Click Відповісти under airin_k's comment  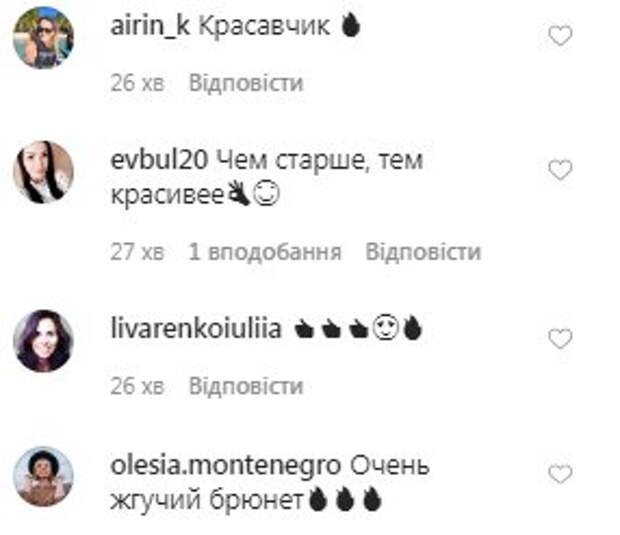[246, 83]
